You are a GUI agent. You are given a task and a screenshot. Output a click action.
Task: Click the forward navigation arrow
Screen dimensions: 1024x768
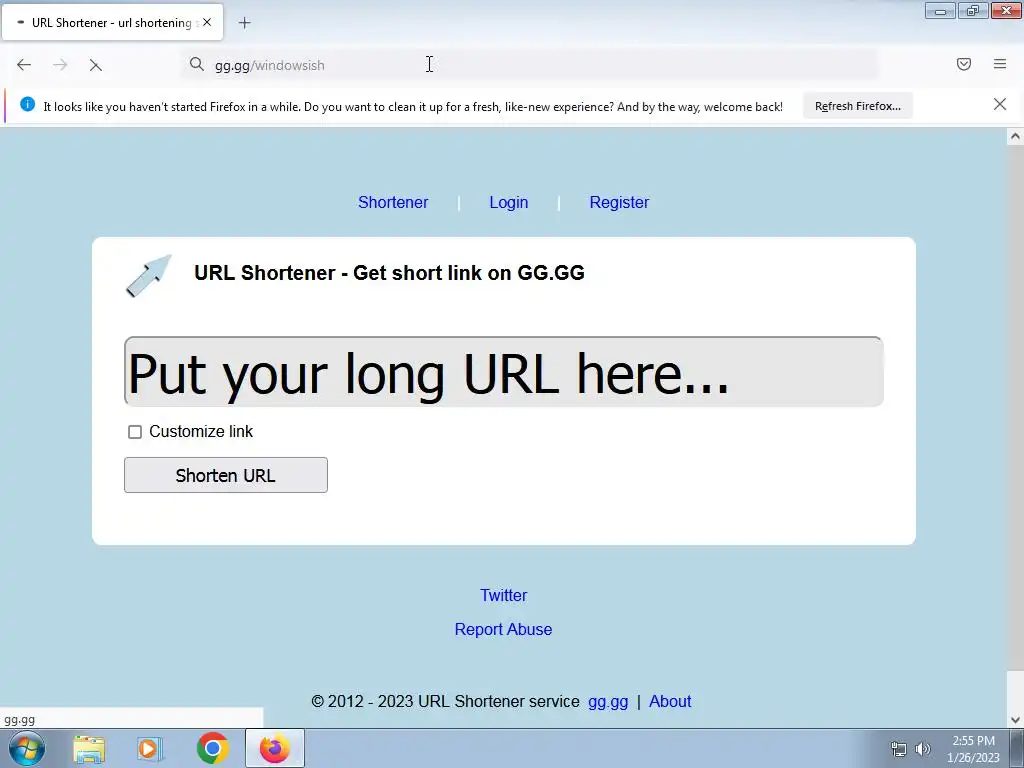60,65
